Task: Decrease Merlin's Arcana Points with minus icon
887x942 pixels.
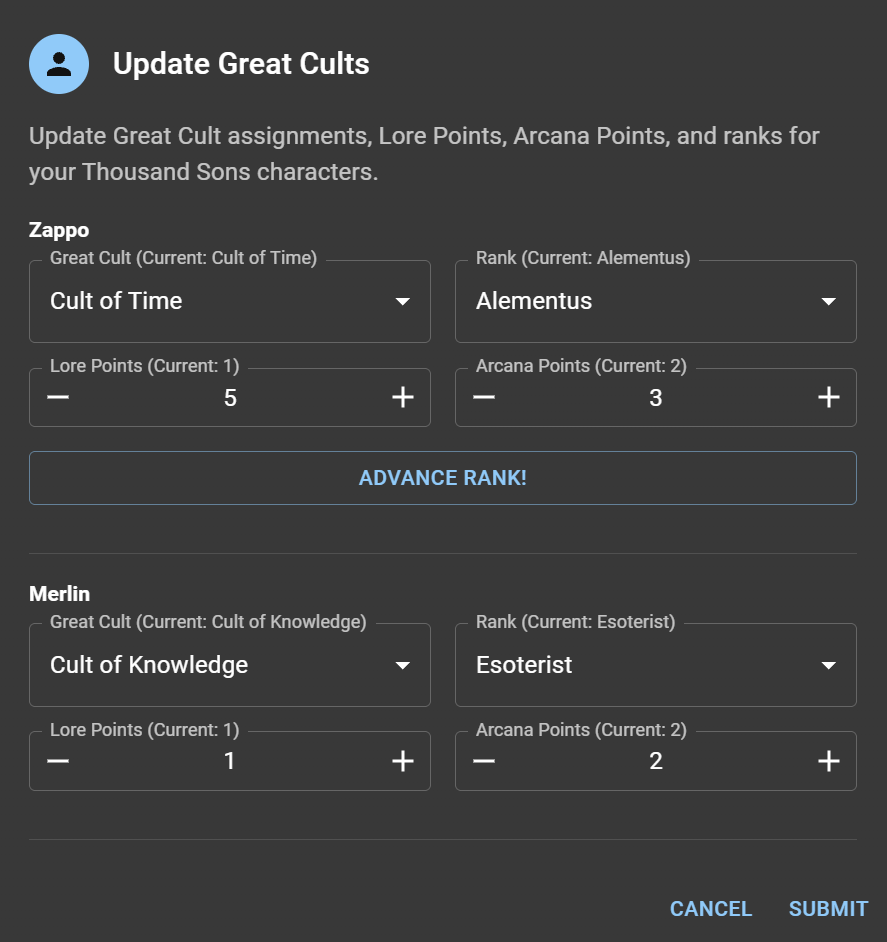Action: pyautogui.click(x=484, y=762)
